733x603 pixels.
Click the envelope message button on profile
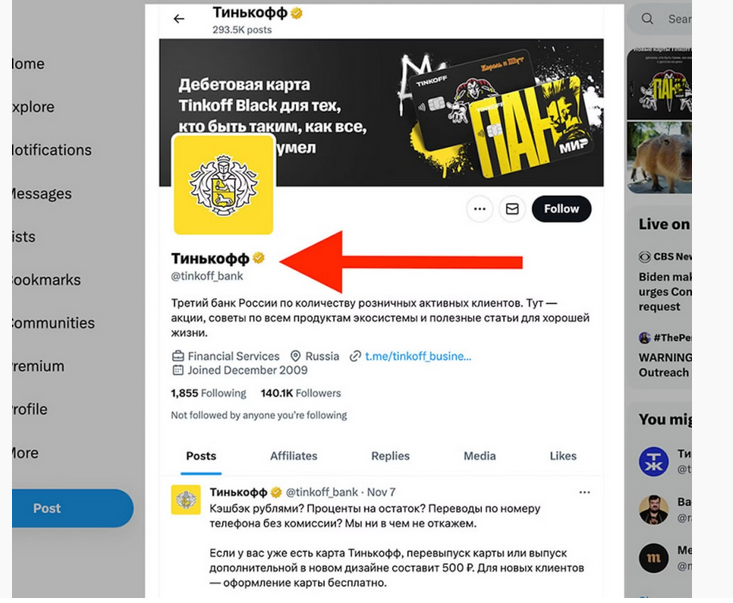point(513,209)
